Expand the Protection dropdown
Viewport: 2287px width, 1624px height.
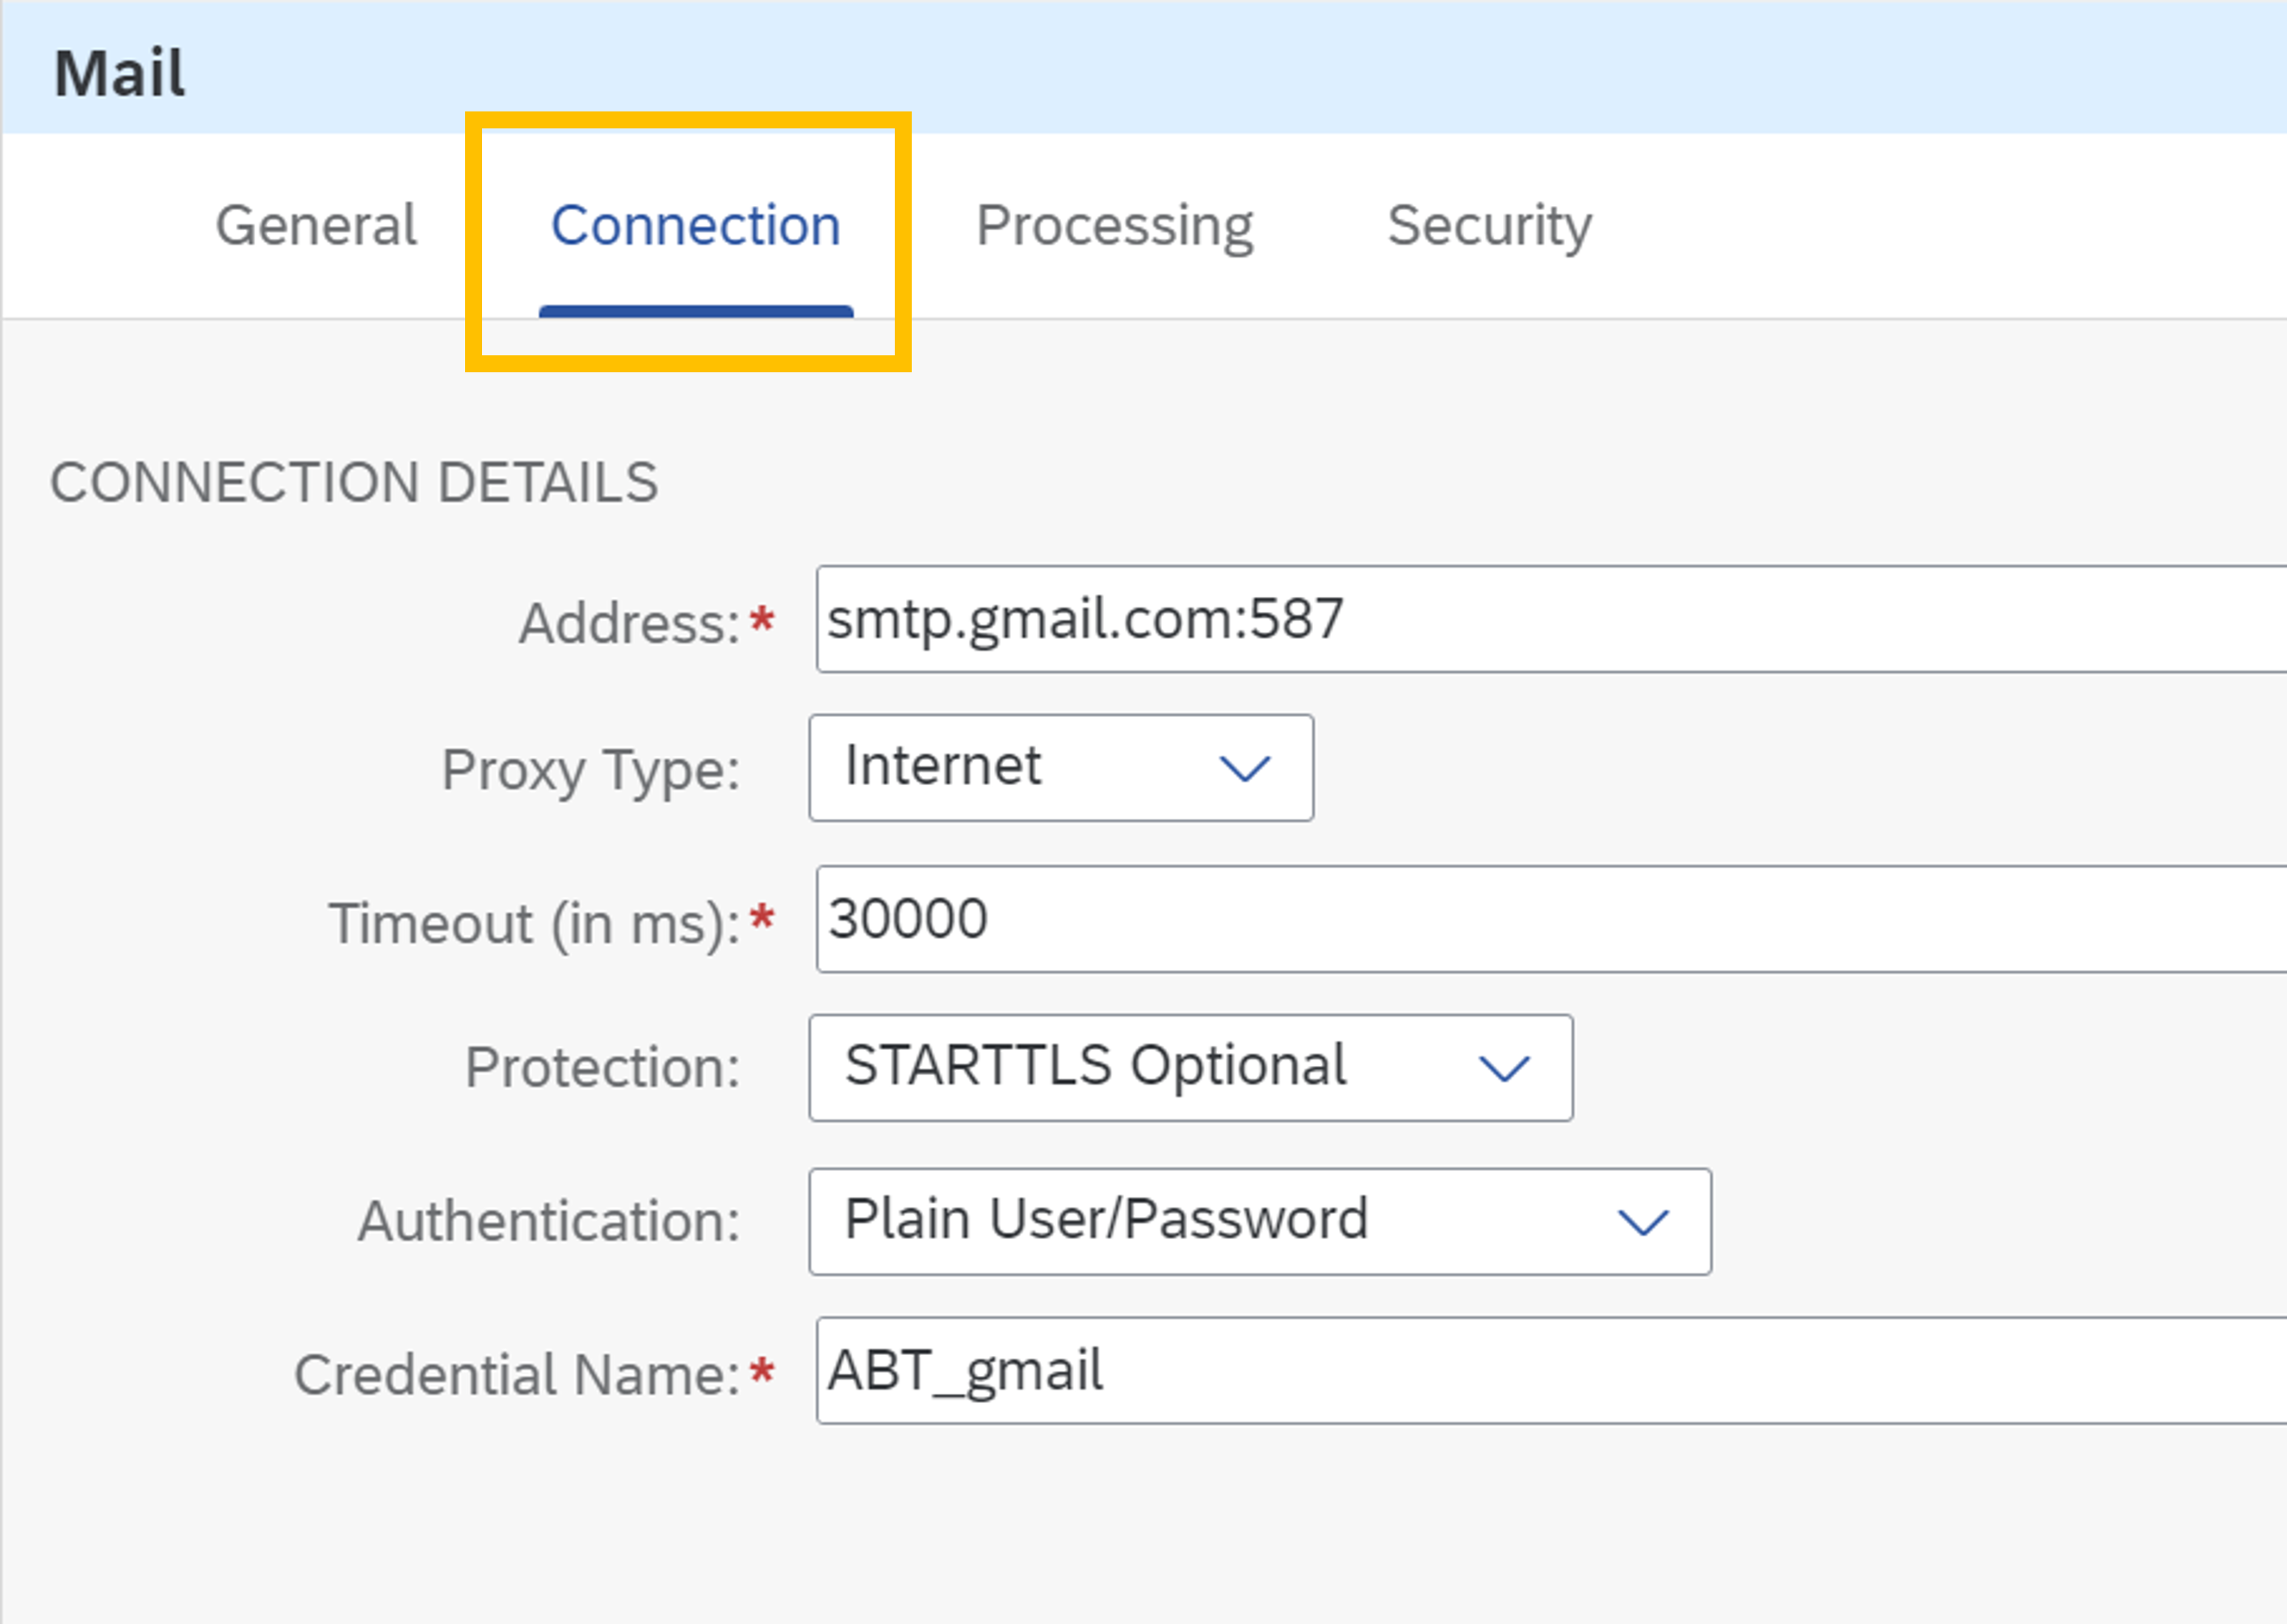(x=1191, y=1068)
